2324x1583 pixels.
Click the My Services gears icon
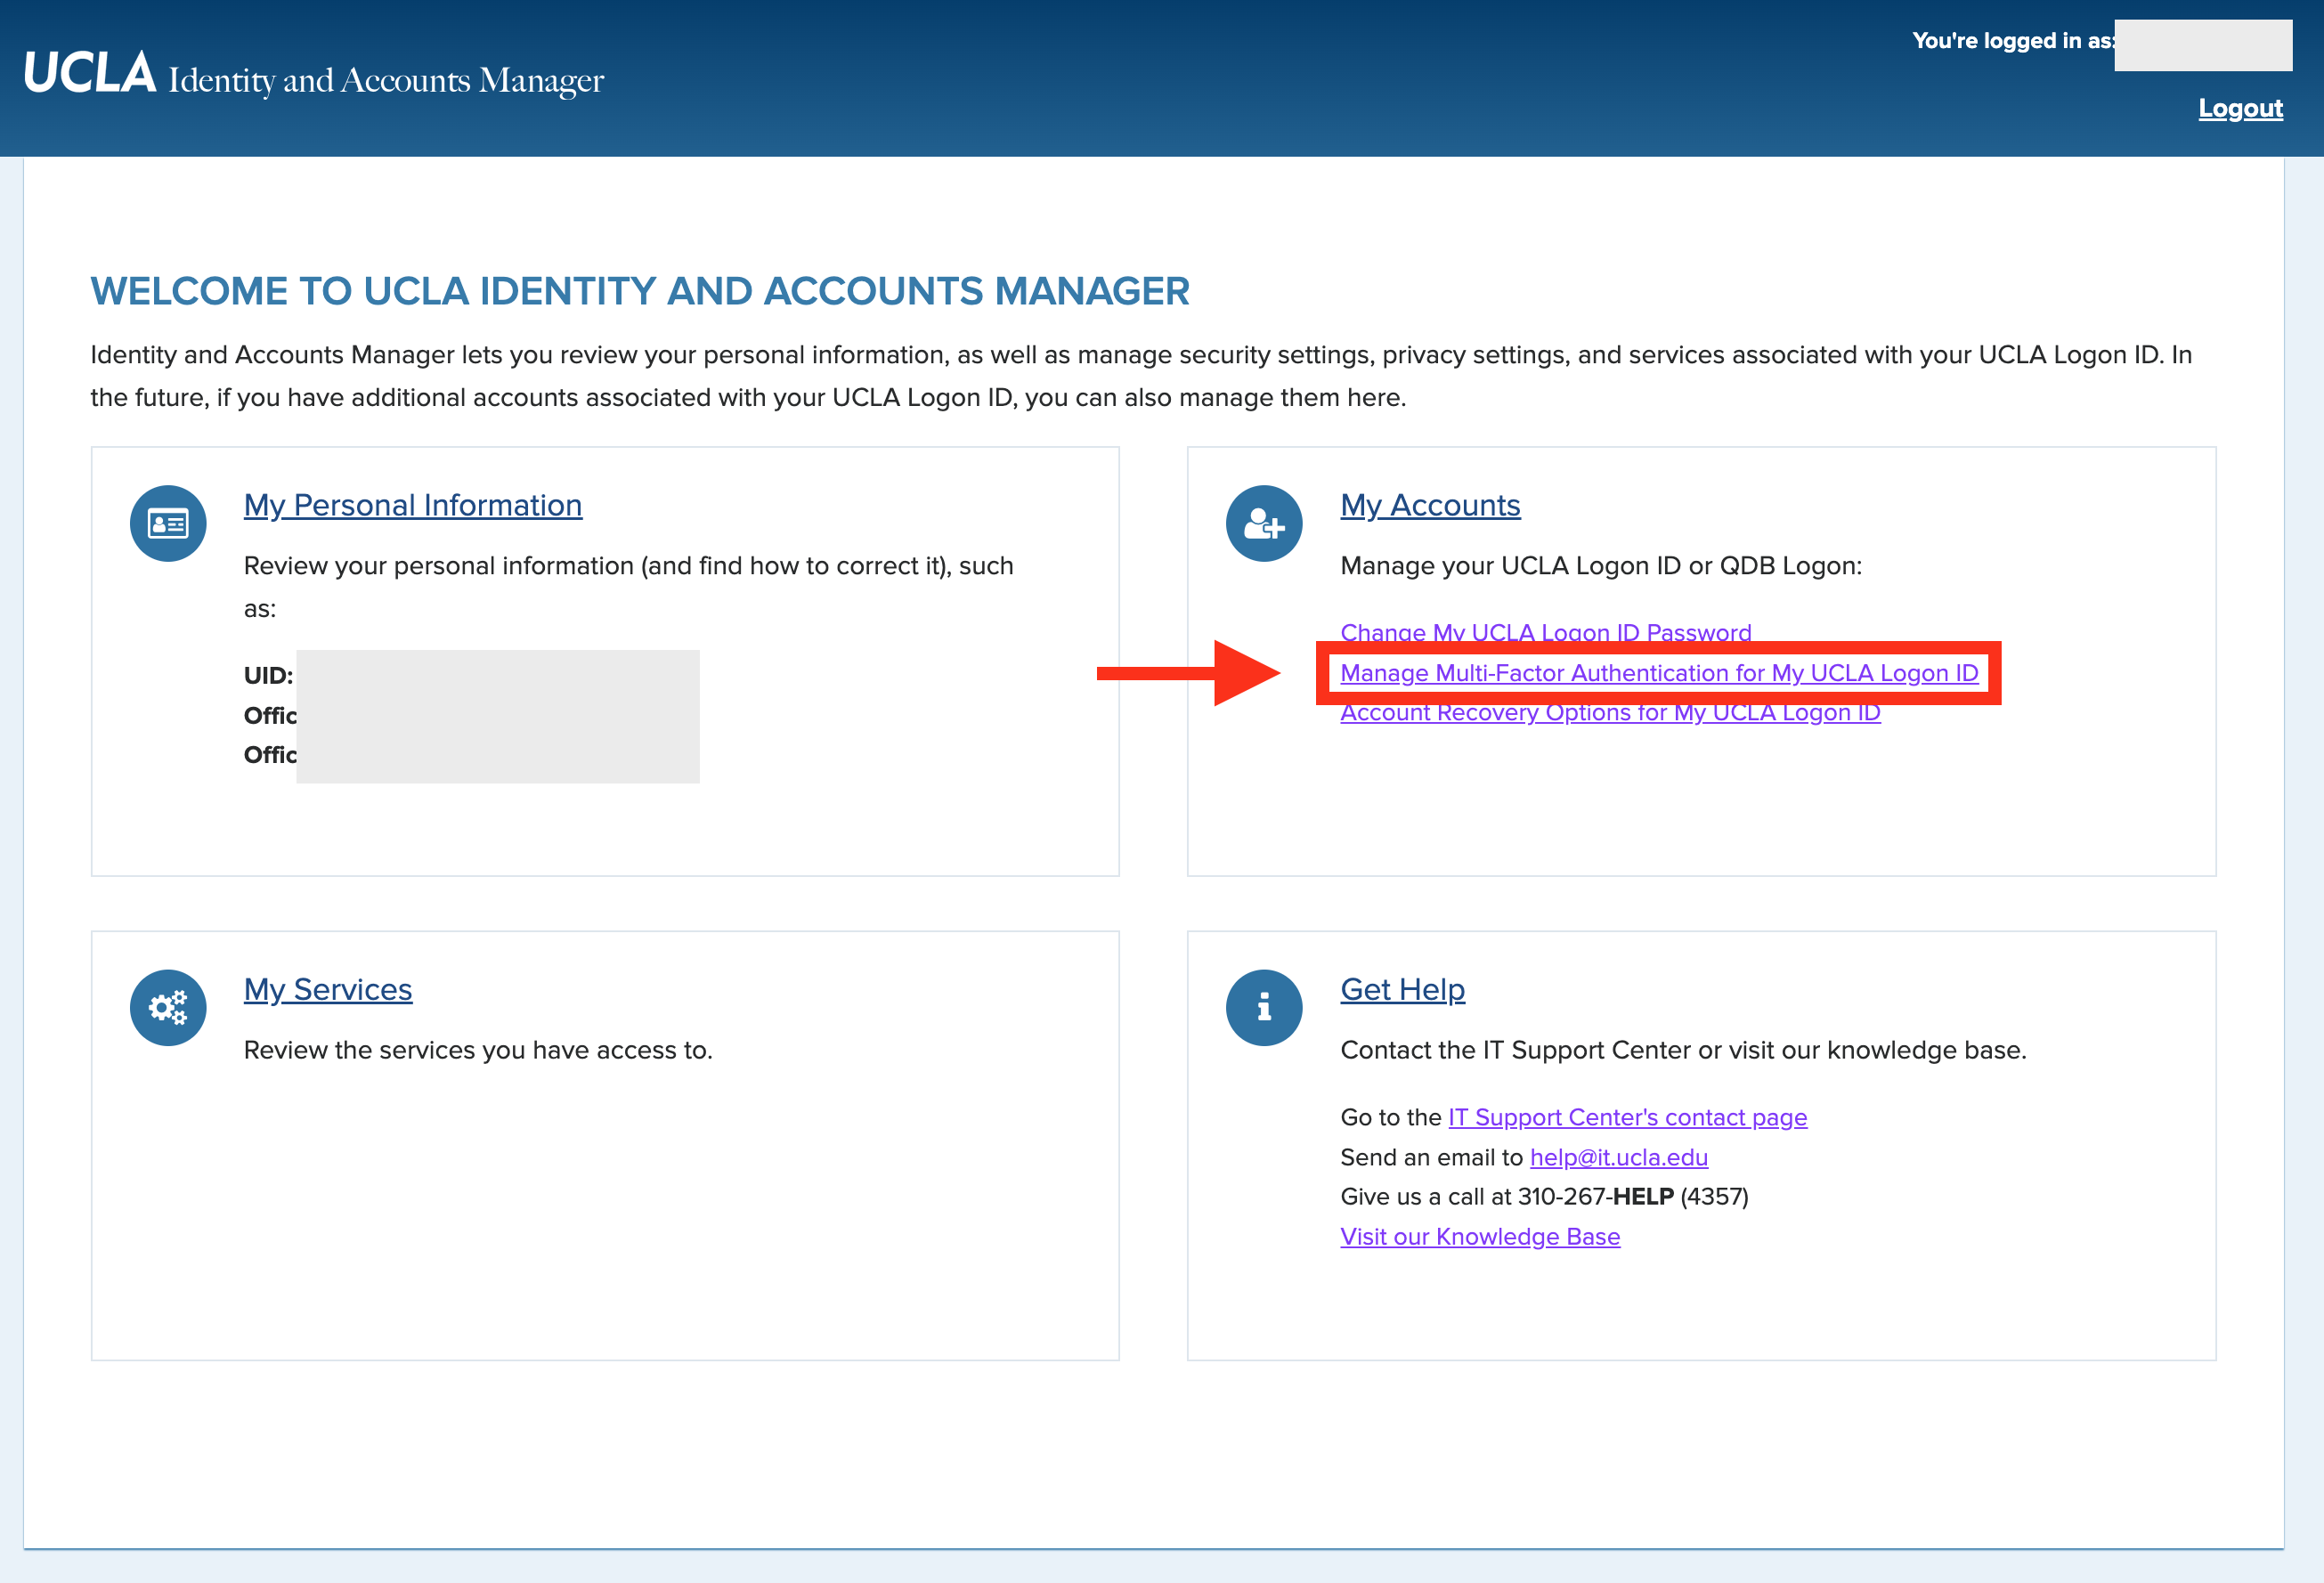tap(168, 1007)
